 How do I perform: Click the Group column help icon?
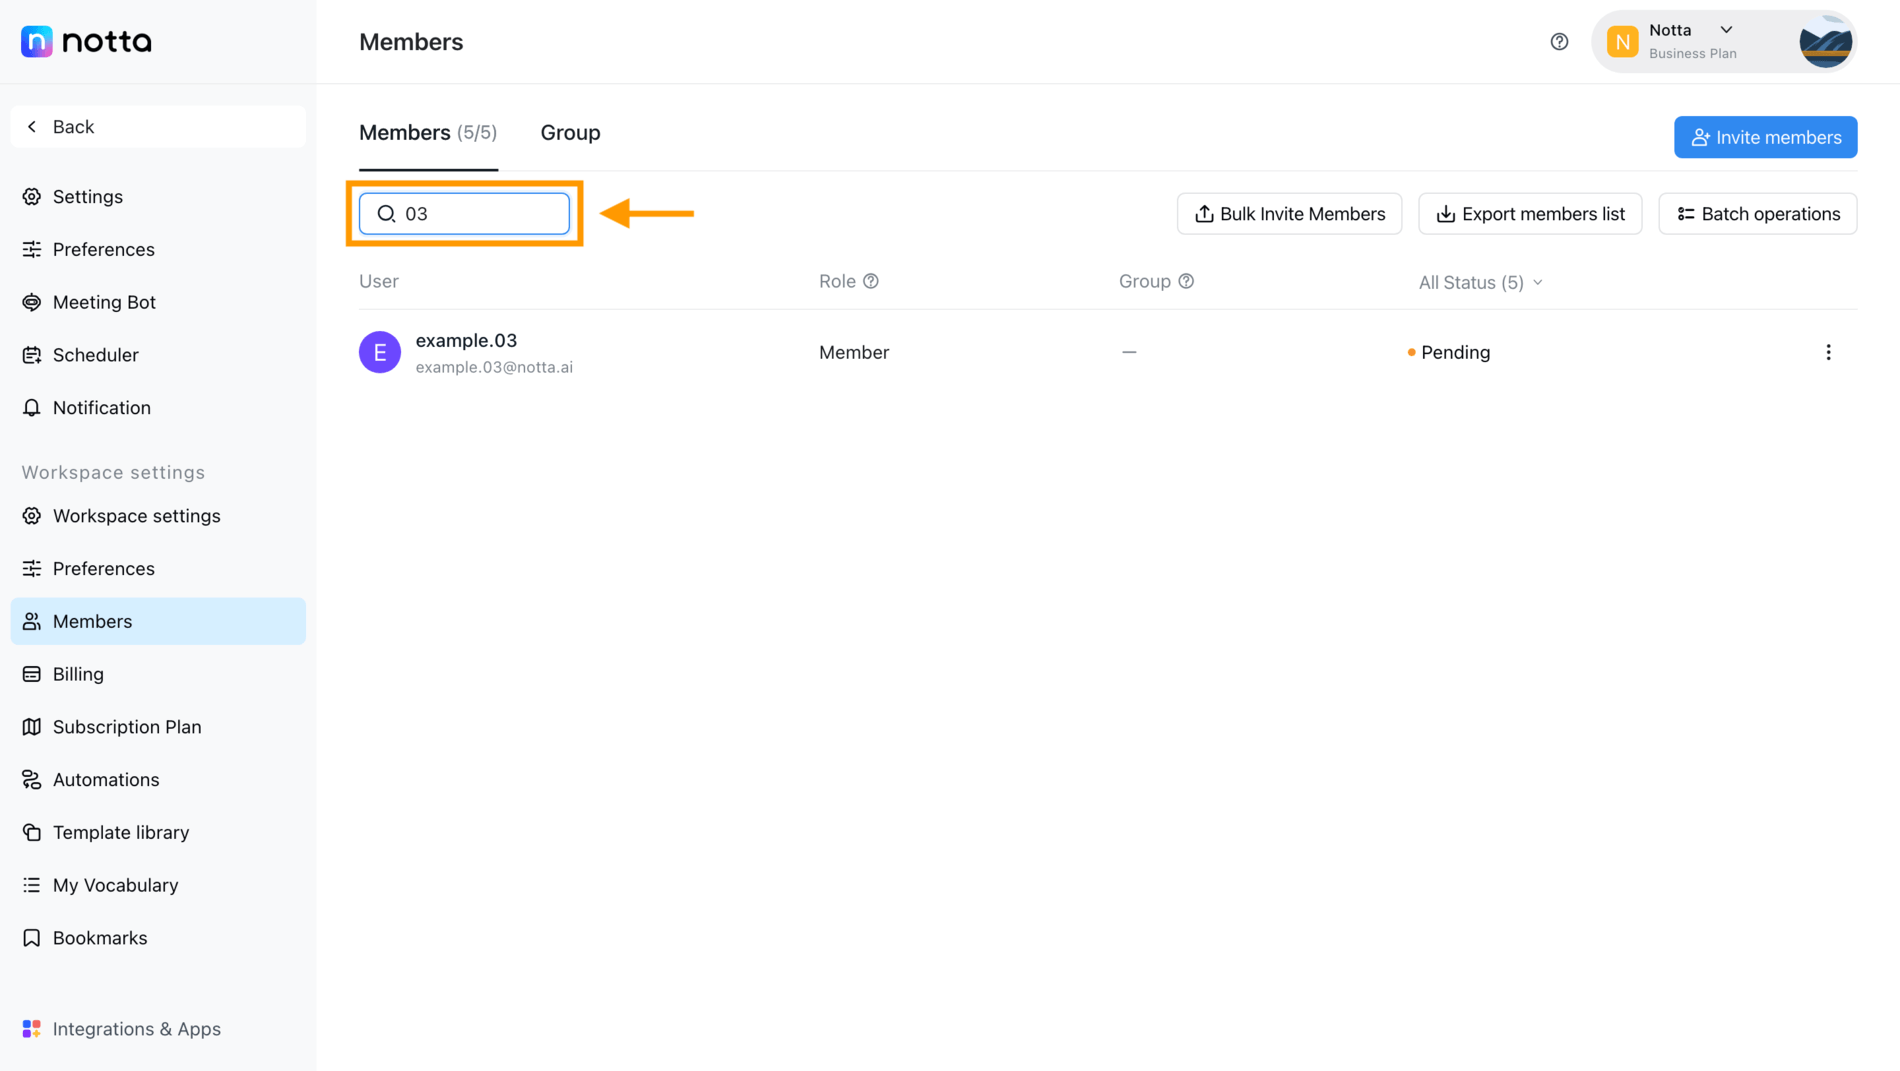coord(1186,281)
